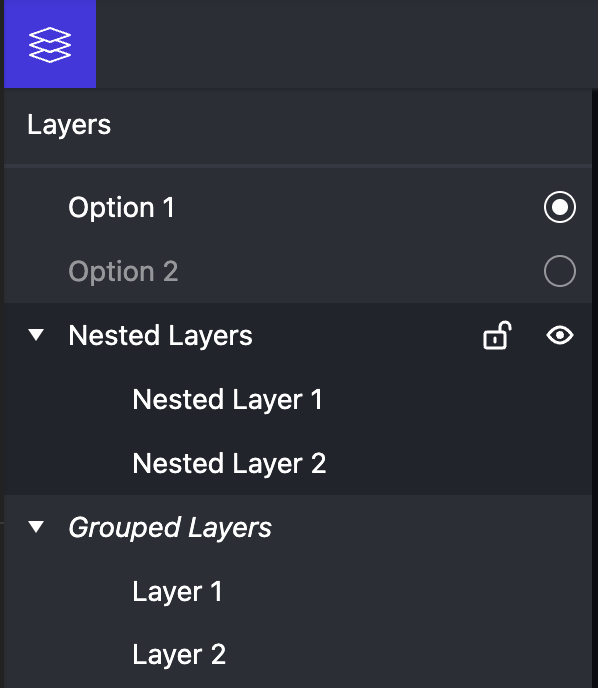Click the dimmed Option 2 label
The height and width of the screenshot is (688, 598).
(x=123, y=271)
